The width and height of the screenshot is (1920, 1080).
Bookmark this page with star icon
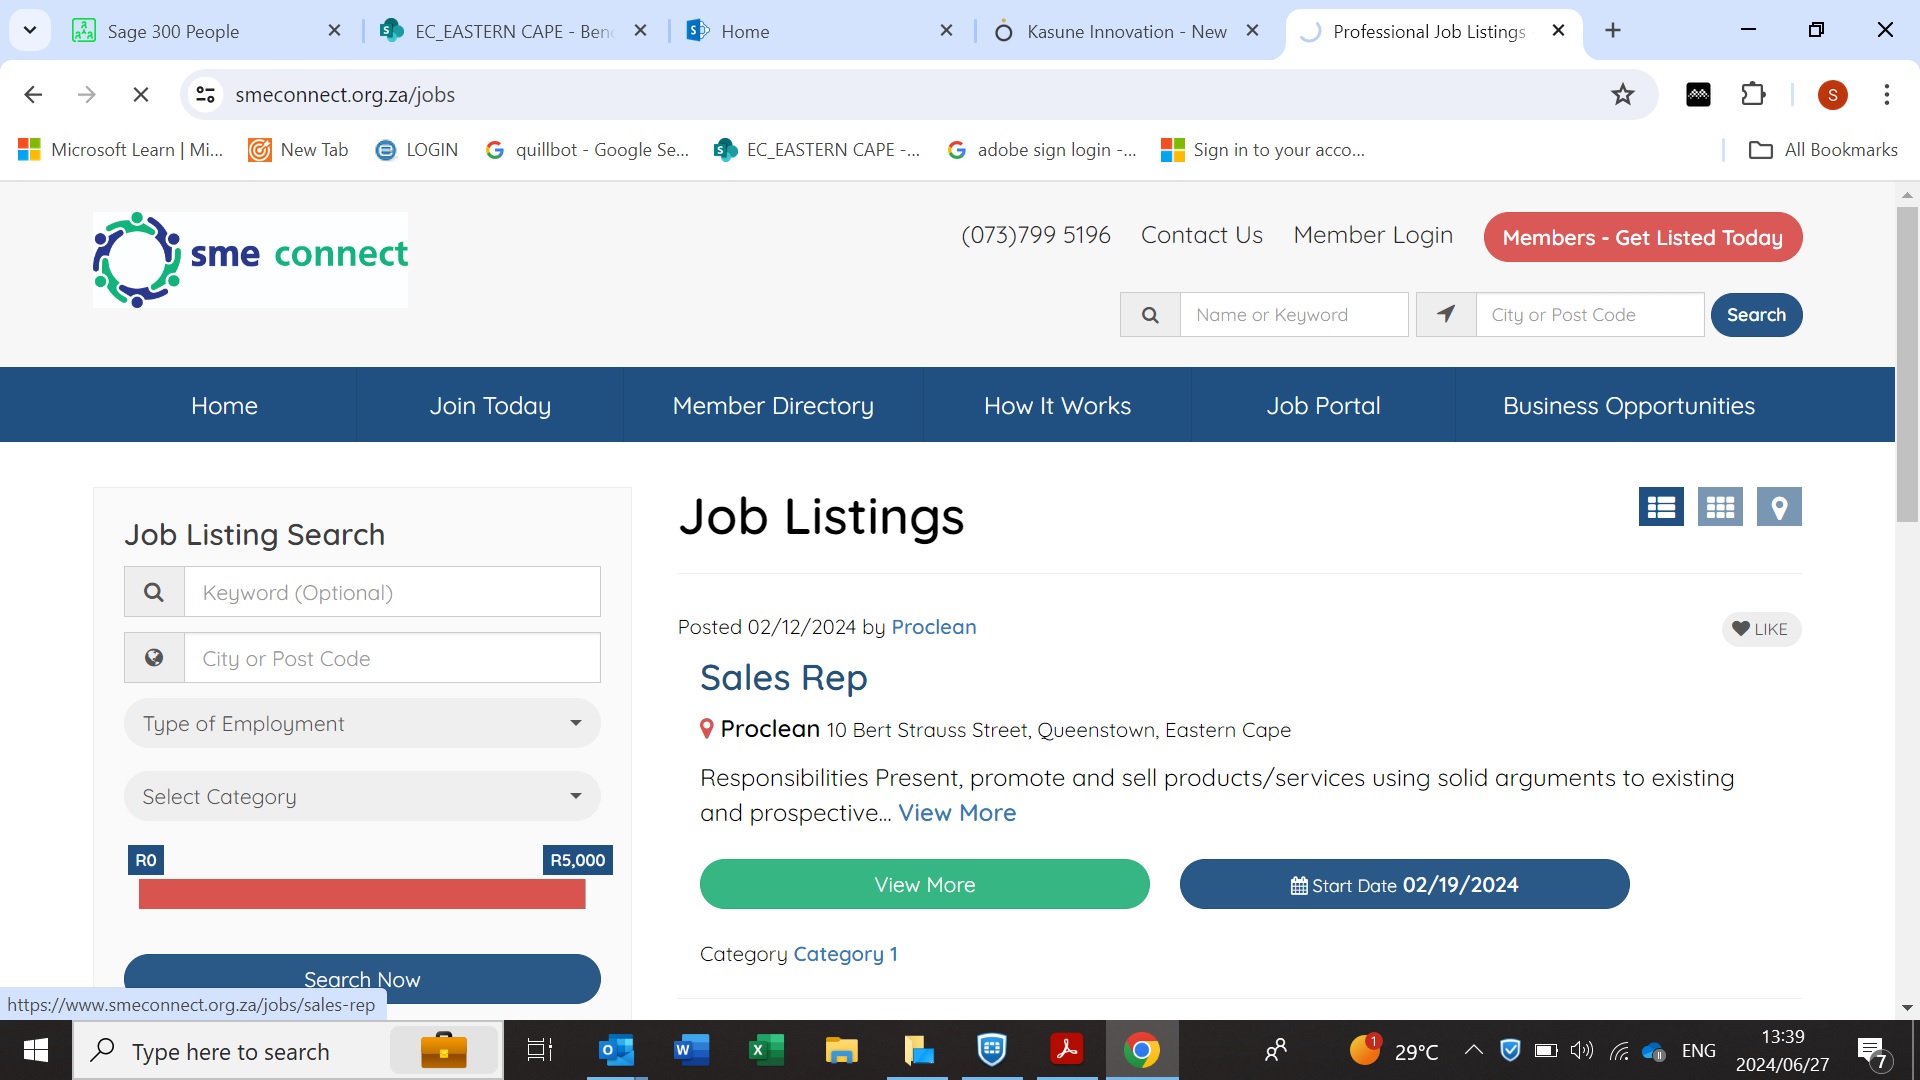click(1622, 95)
